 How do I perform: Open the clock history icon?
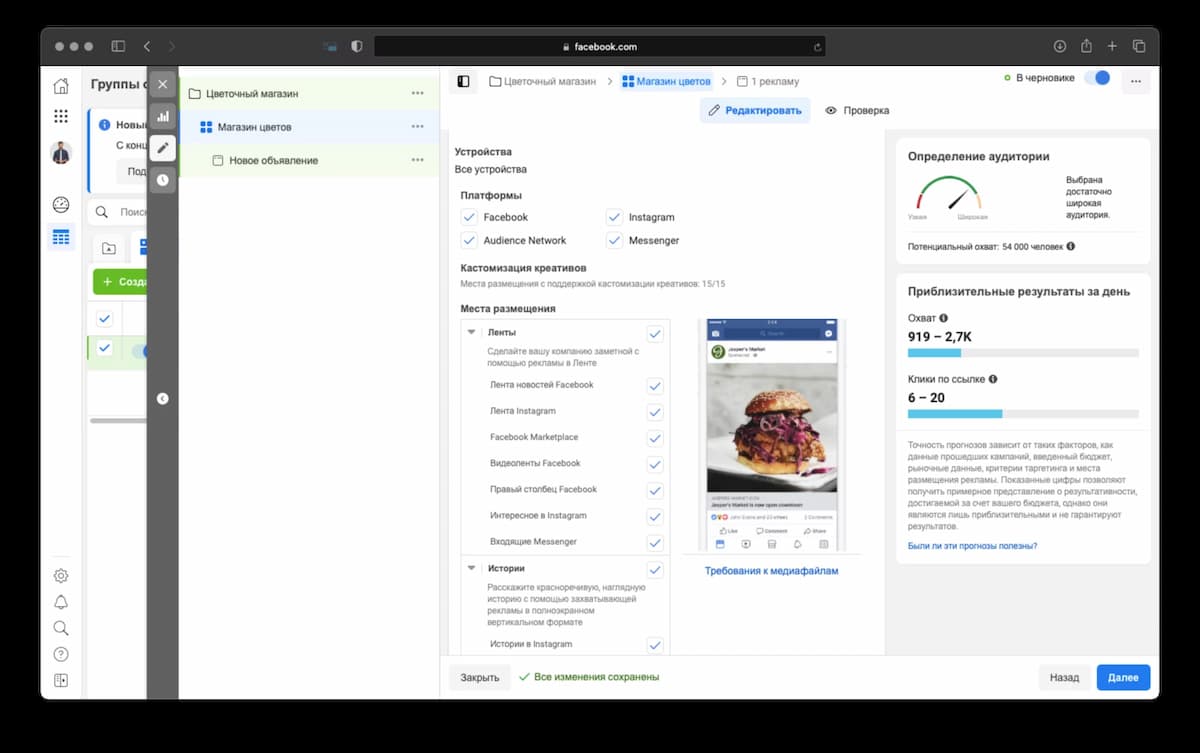pyautogui.click(x=162, y=180)
